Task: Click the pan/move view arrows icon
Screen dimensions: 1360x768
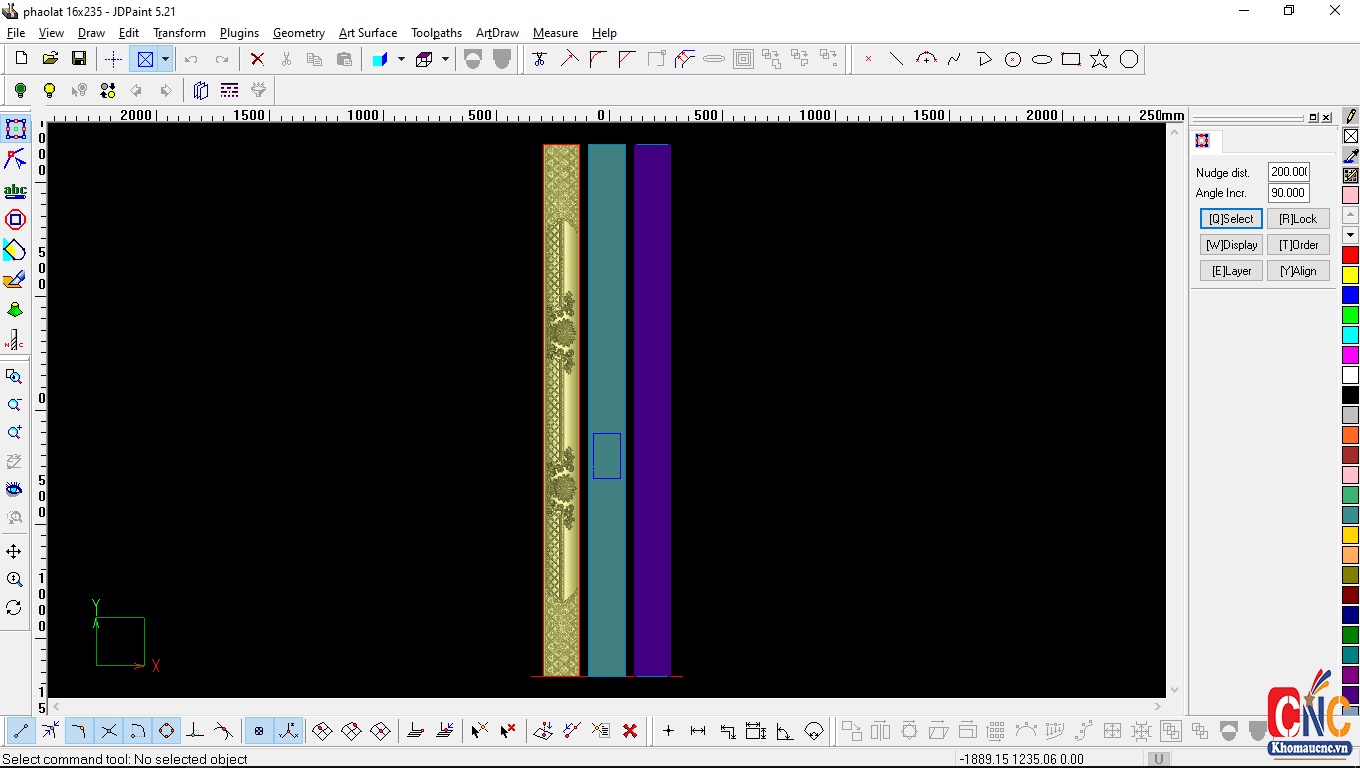Action: coord(15,551)
